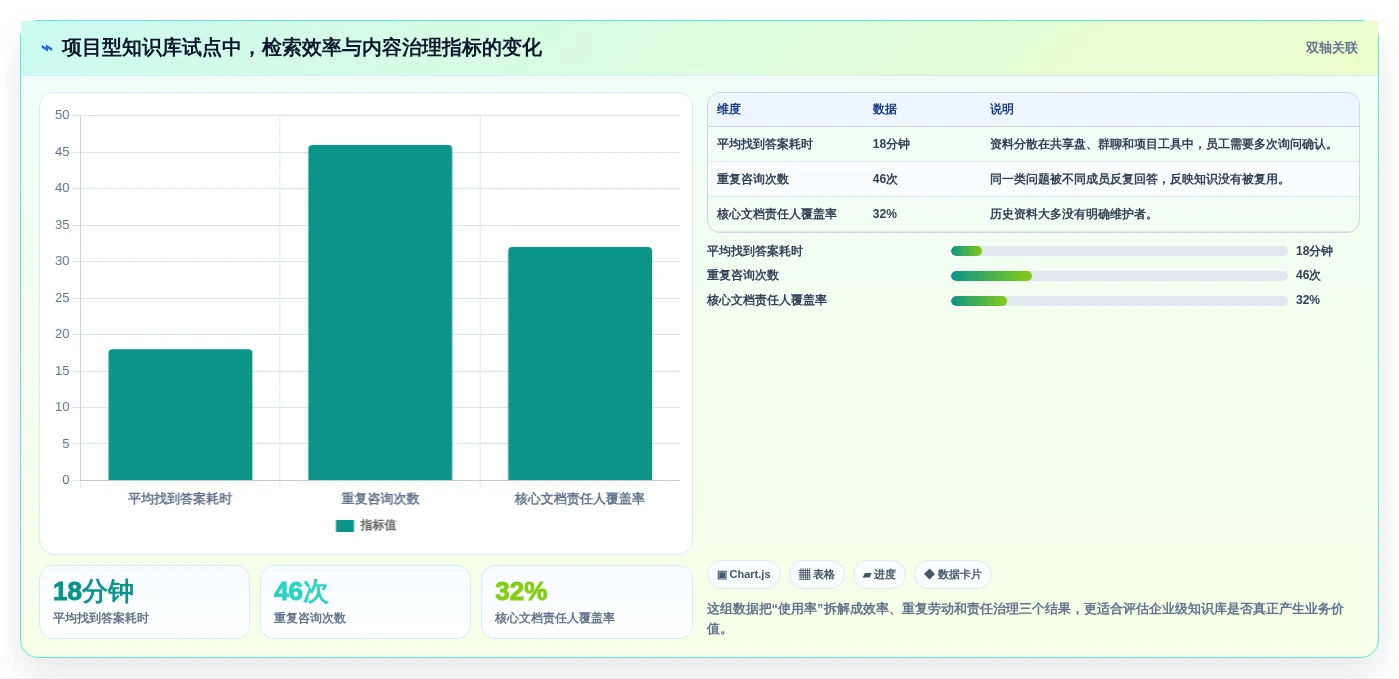Click the page title 项目型知识库试点中
This screenshot has width=1399, height=679.
pyautogui.click(x=302, y=48)
